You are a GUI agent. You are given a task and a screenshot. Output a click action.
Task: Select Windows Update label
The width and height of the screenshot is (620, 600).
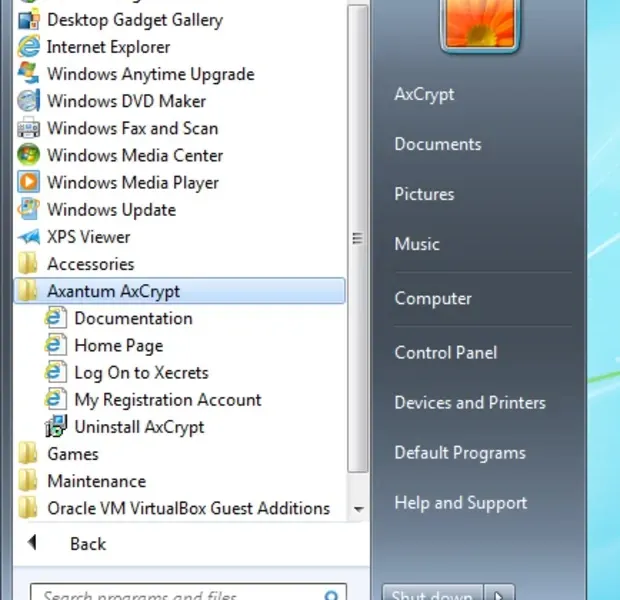tap(112, 210)
